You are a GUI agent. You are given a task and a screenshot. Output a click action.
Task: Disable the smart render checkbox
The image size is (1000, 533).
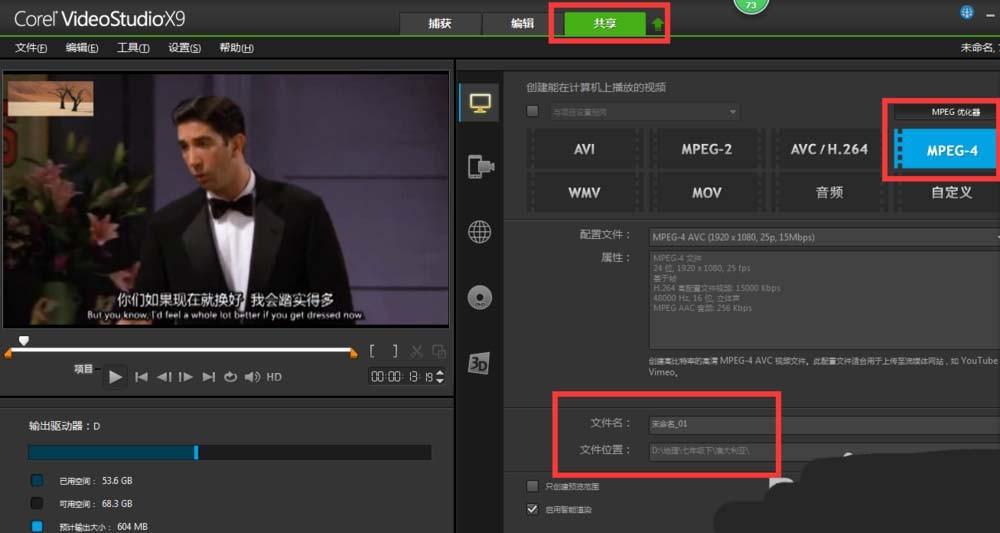point(532,509)
